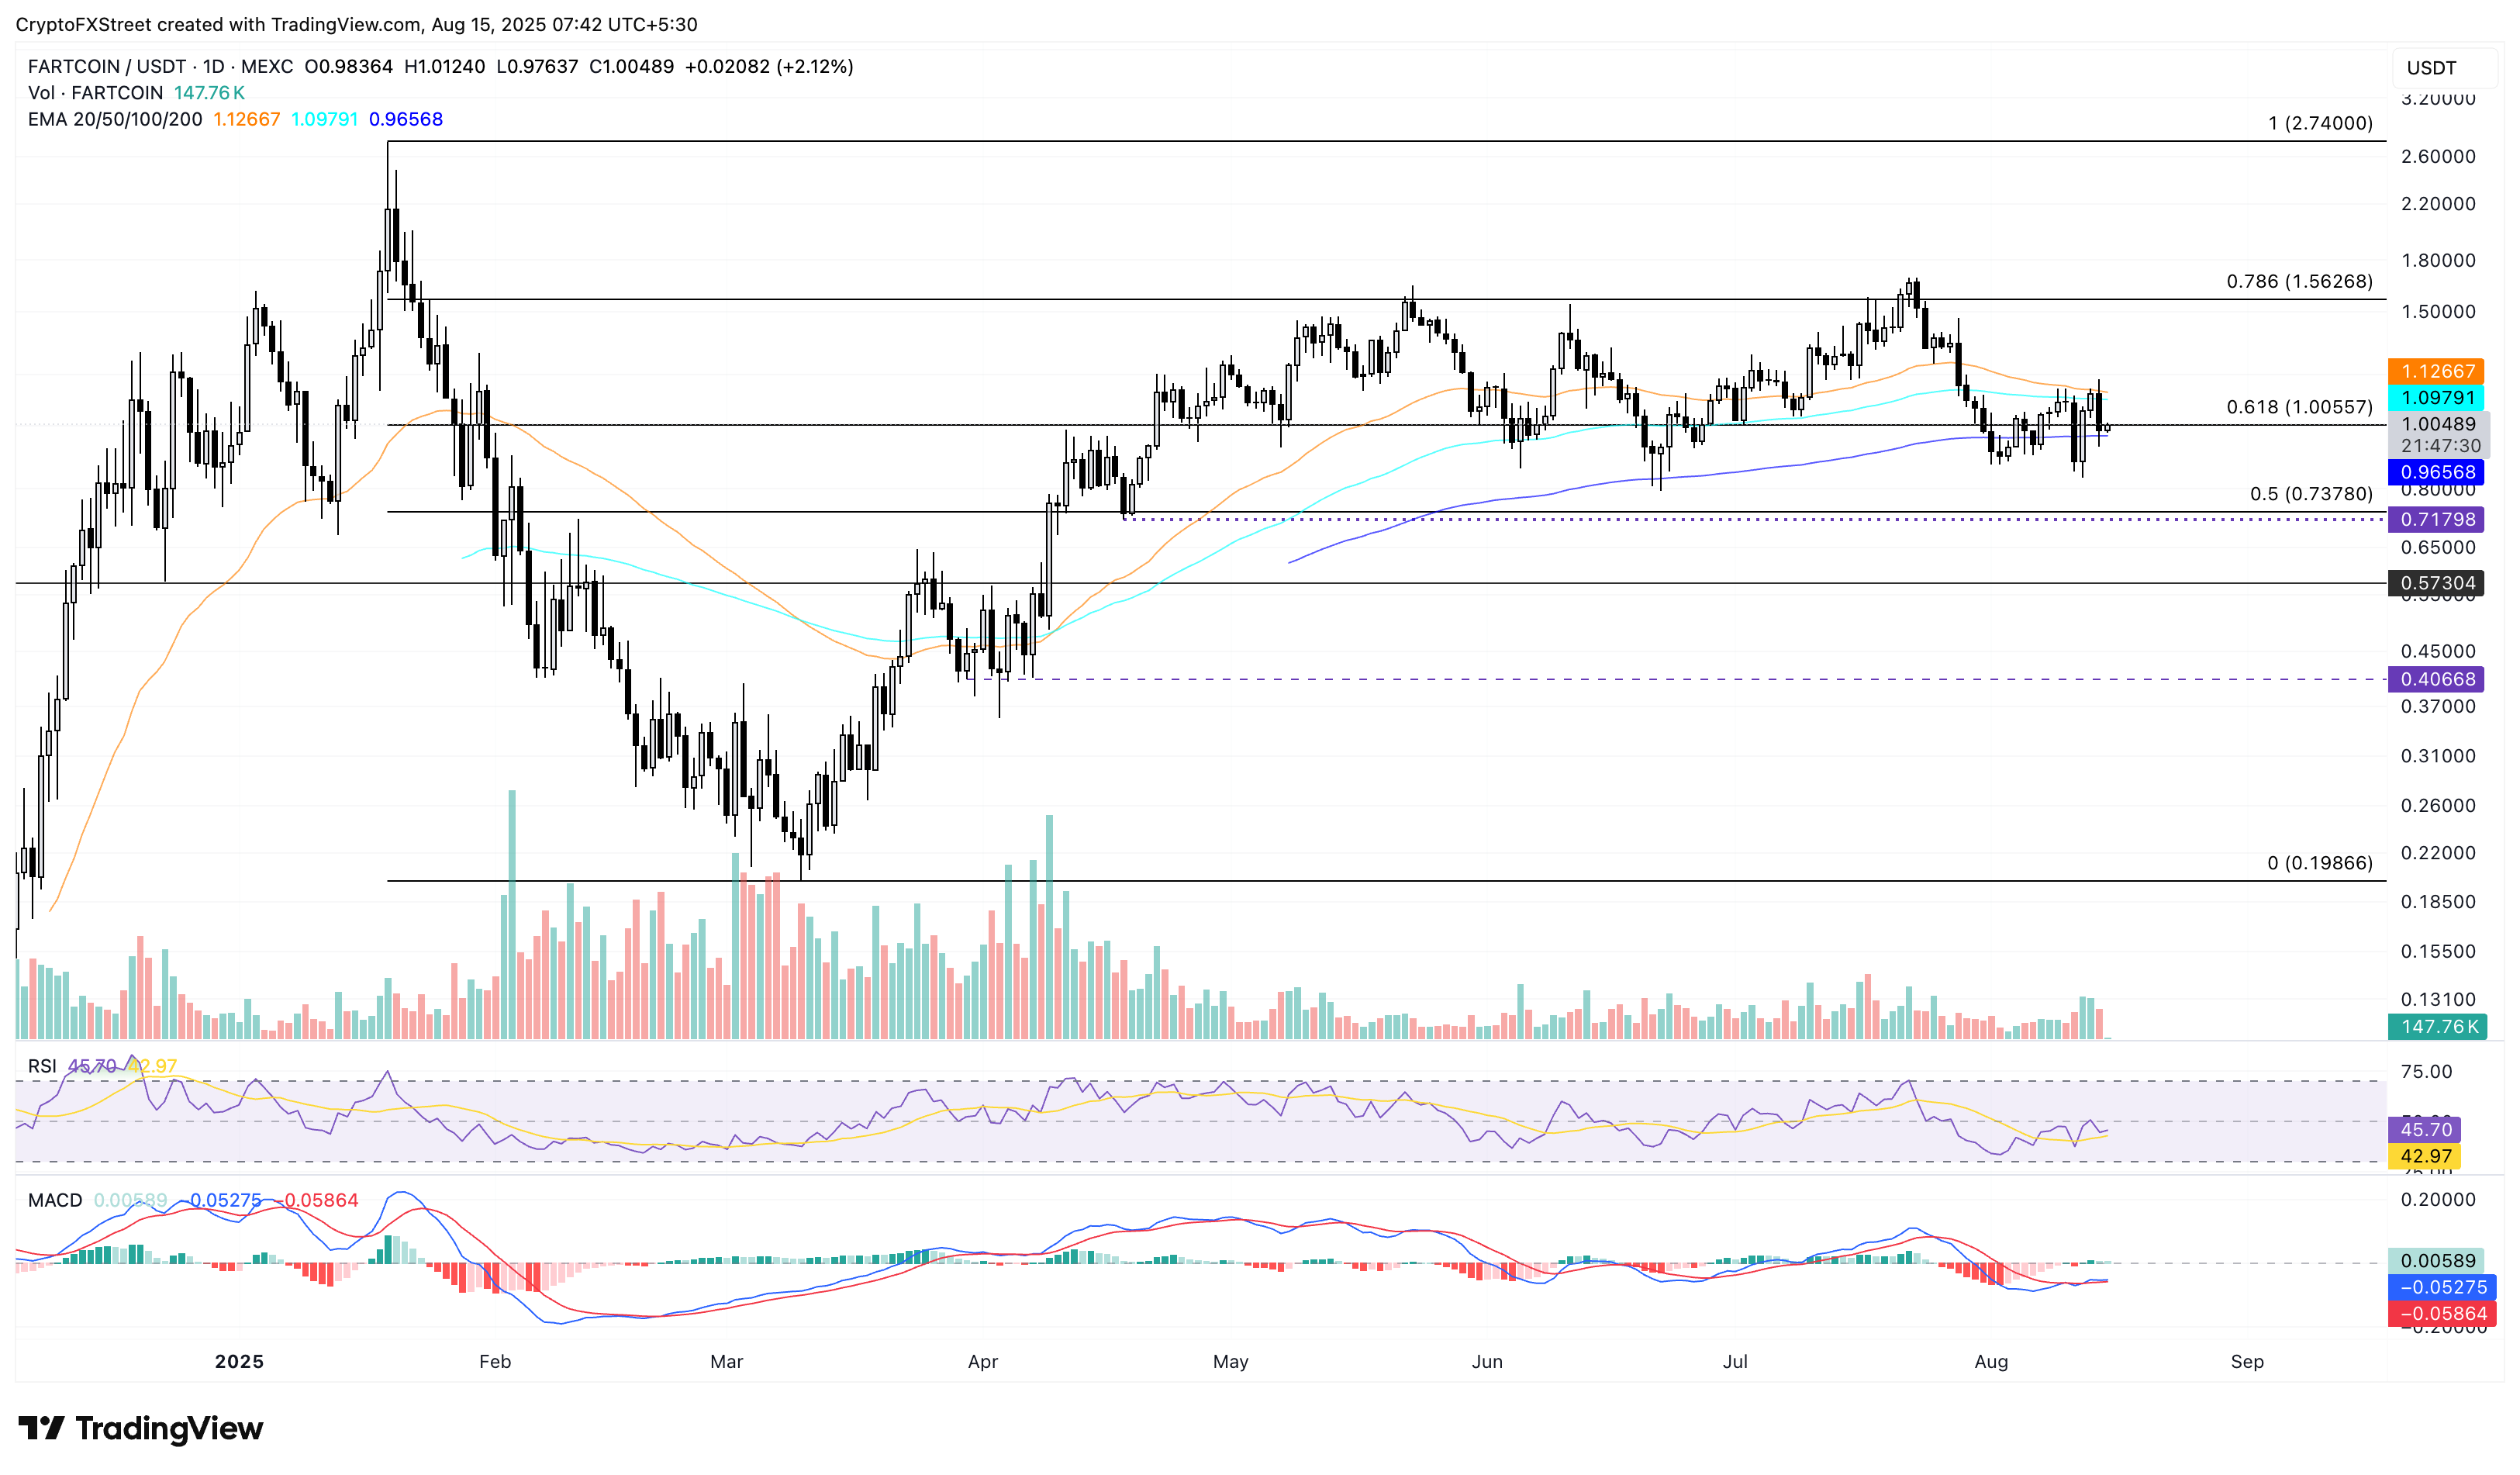2520x1475 pixels.
Task: Click the blue 0.96568 EMA price tag
Action: (x=2438, y=472)
